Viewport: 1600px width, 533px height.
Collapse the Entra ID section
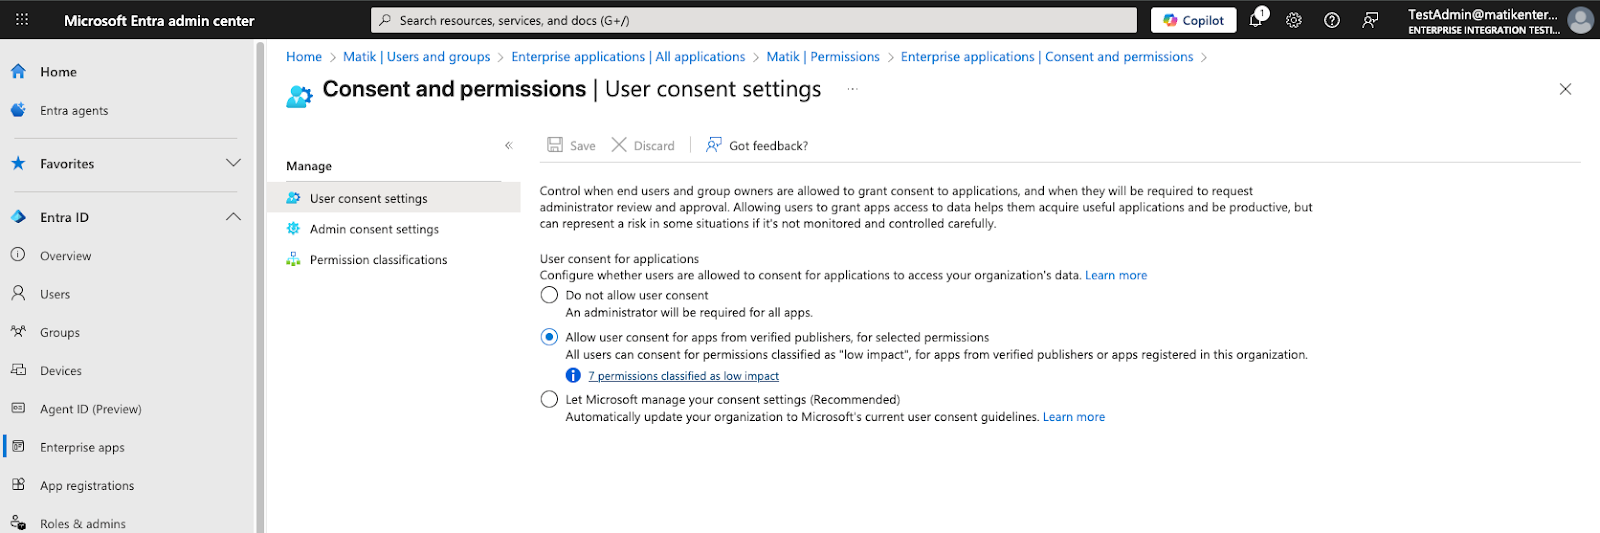tap(233, 217)
